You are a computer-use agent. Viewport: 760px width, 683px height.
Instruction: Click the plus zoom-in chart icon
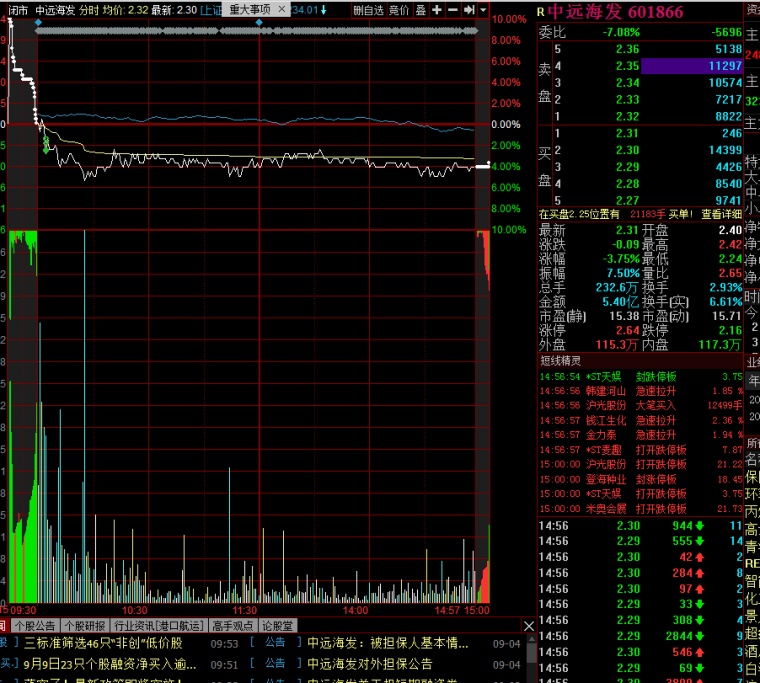click(x=437, y=10)
